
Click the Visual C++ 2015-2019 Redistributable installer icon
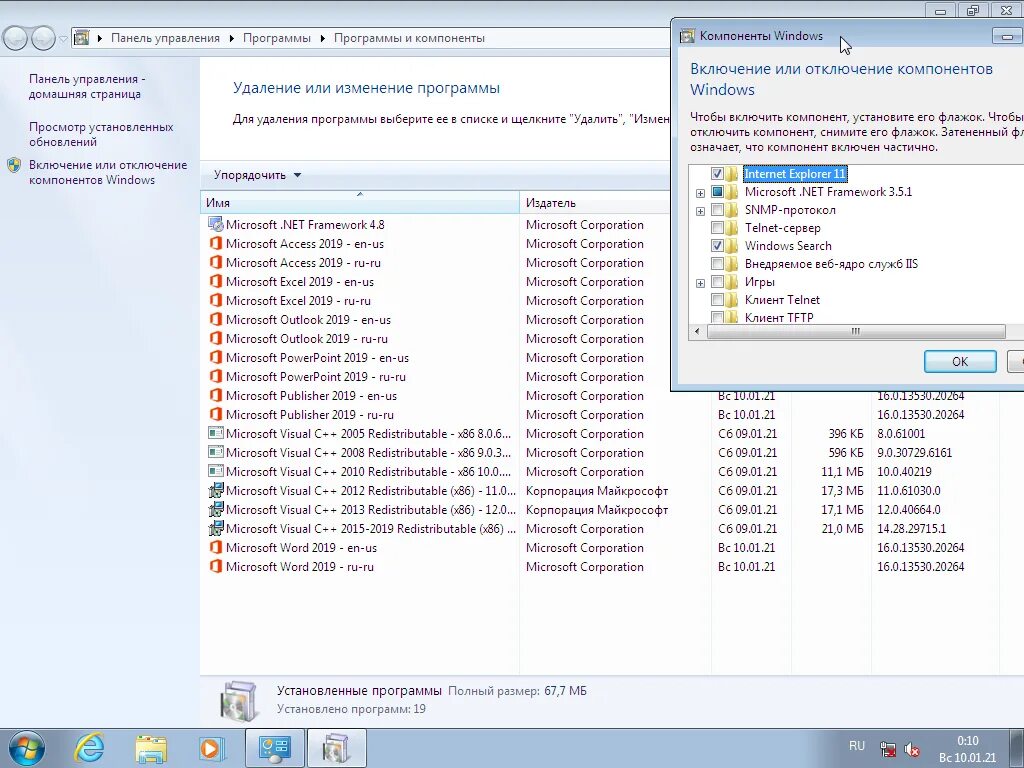(216, 528)
